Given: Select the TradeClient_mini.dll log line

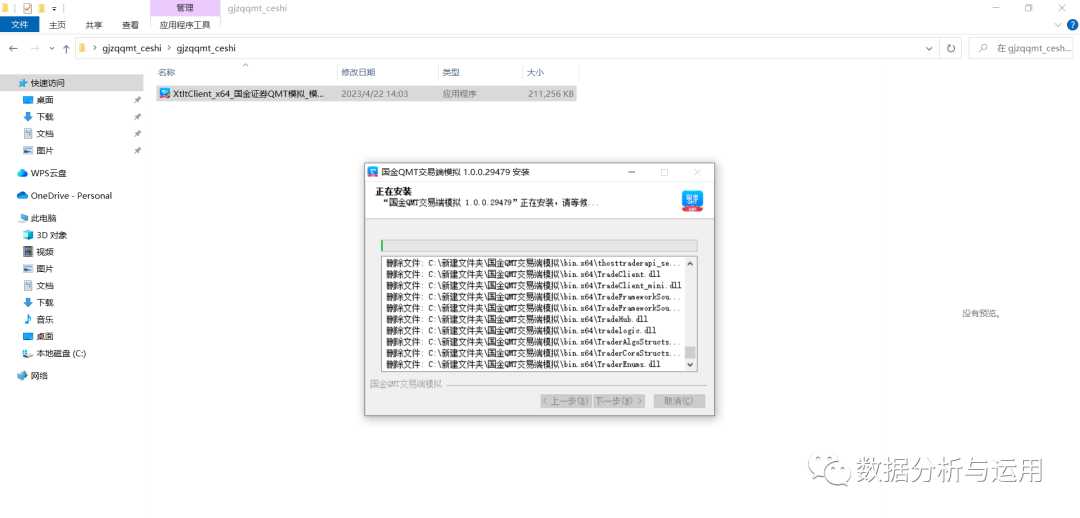Looking at the screenshot, I should click(534, 285).
